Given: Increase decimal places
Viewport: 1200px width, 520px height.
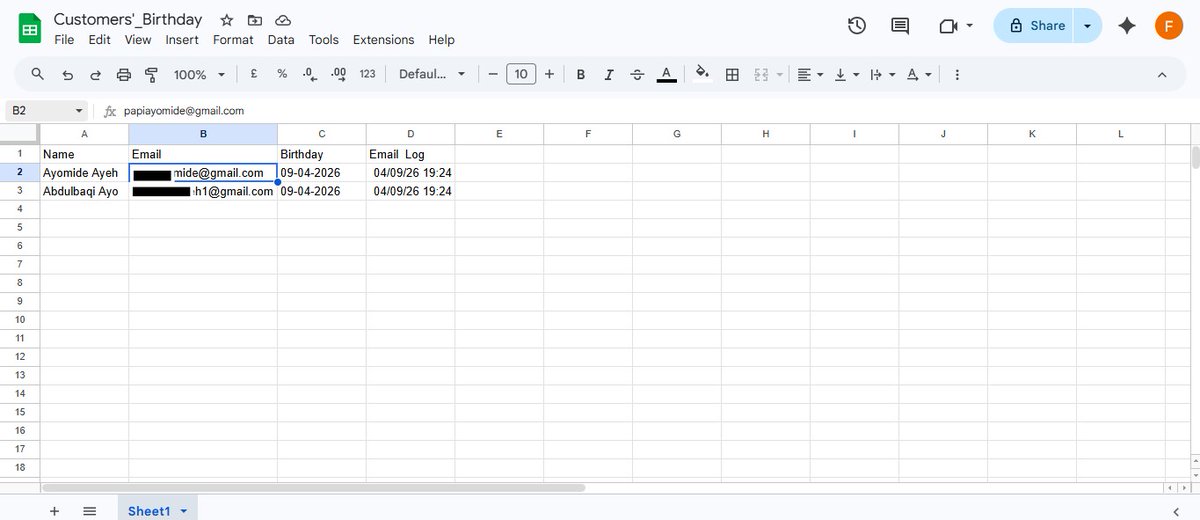Looking at the screenshot, I should pos(338,74).
